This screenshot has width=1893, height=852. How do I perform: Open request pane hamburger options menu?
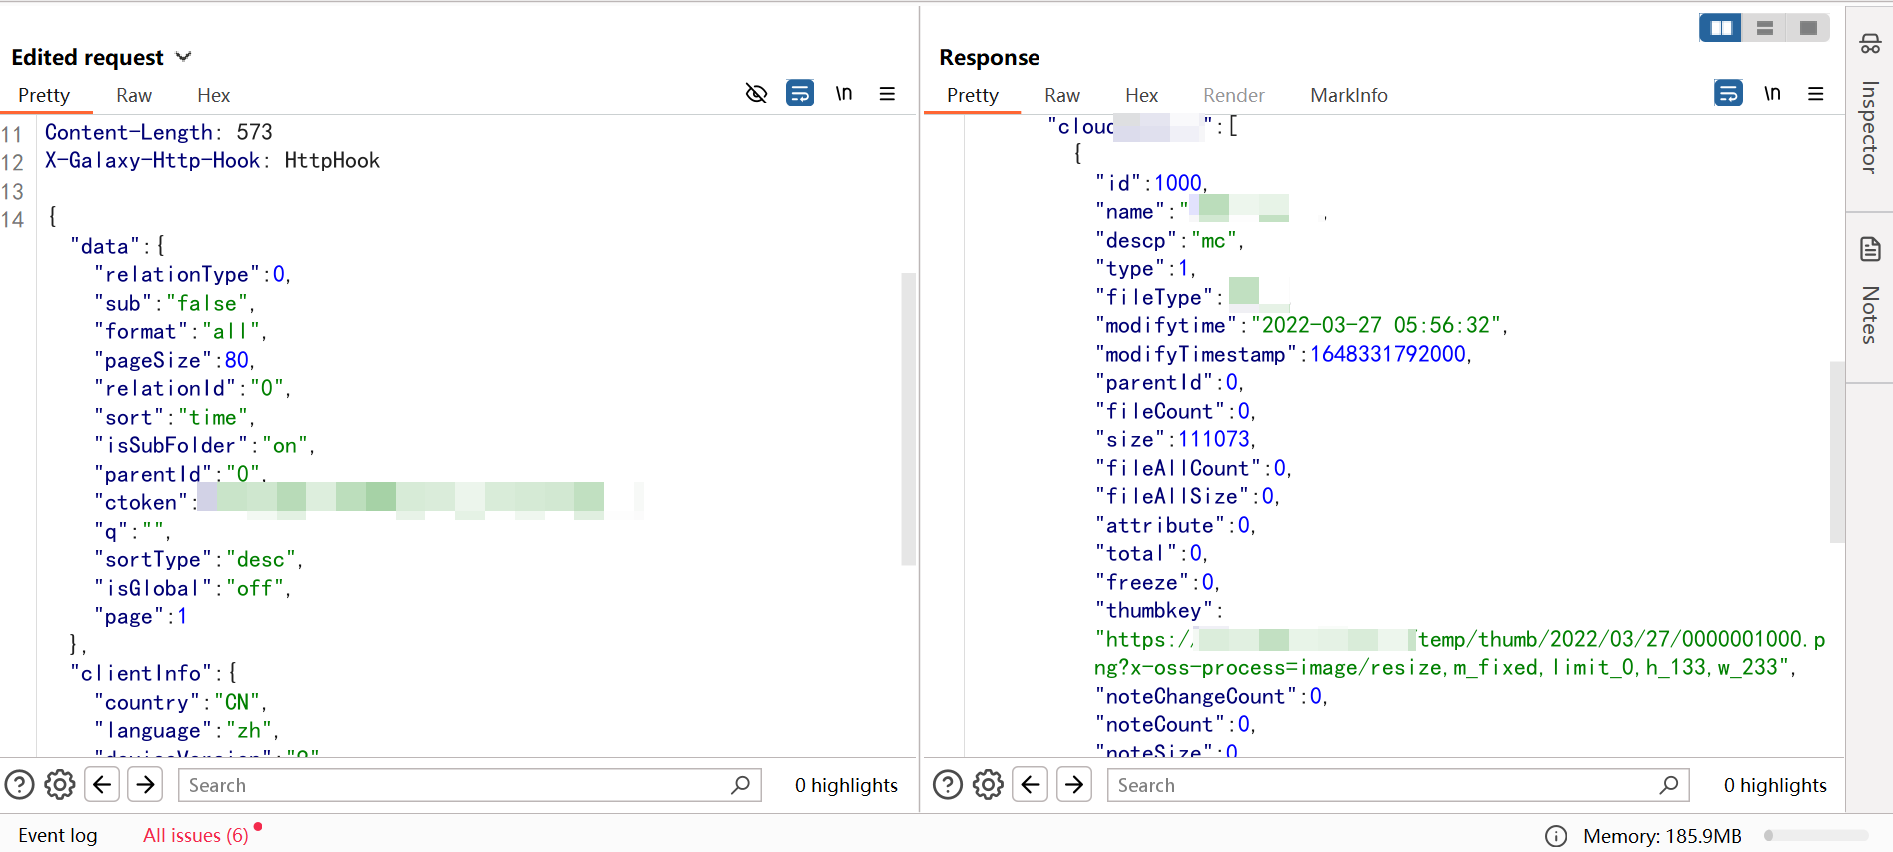tap(887, 93)
